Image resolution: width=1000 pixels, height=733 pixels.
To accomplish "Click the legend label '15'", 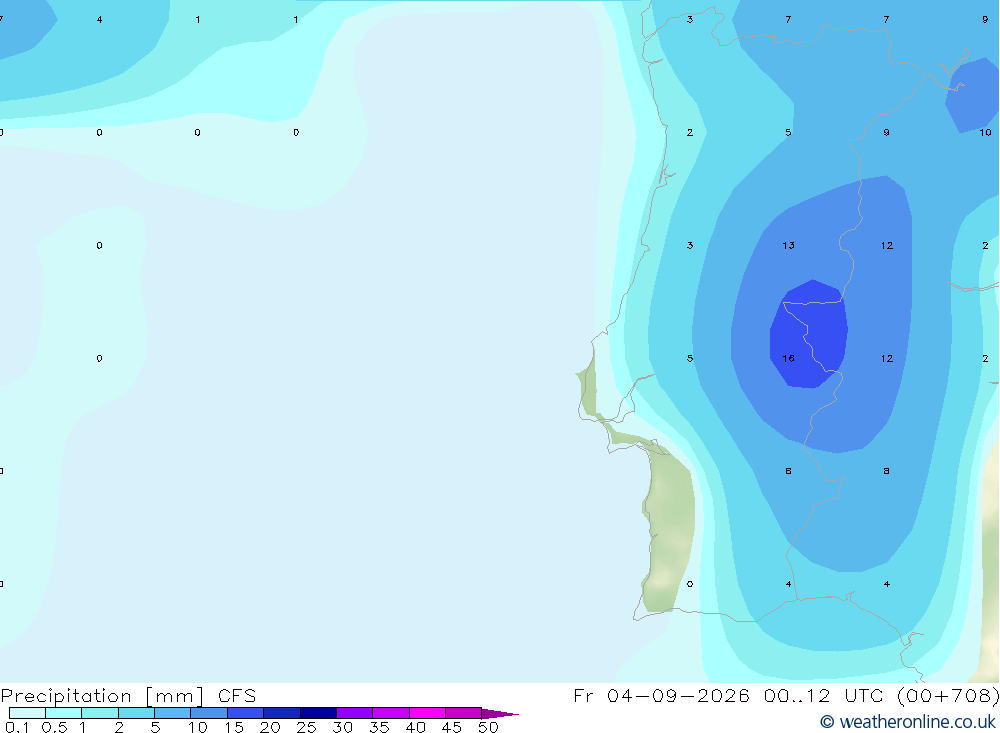I will (x=234, y=727).
